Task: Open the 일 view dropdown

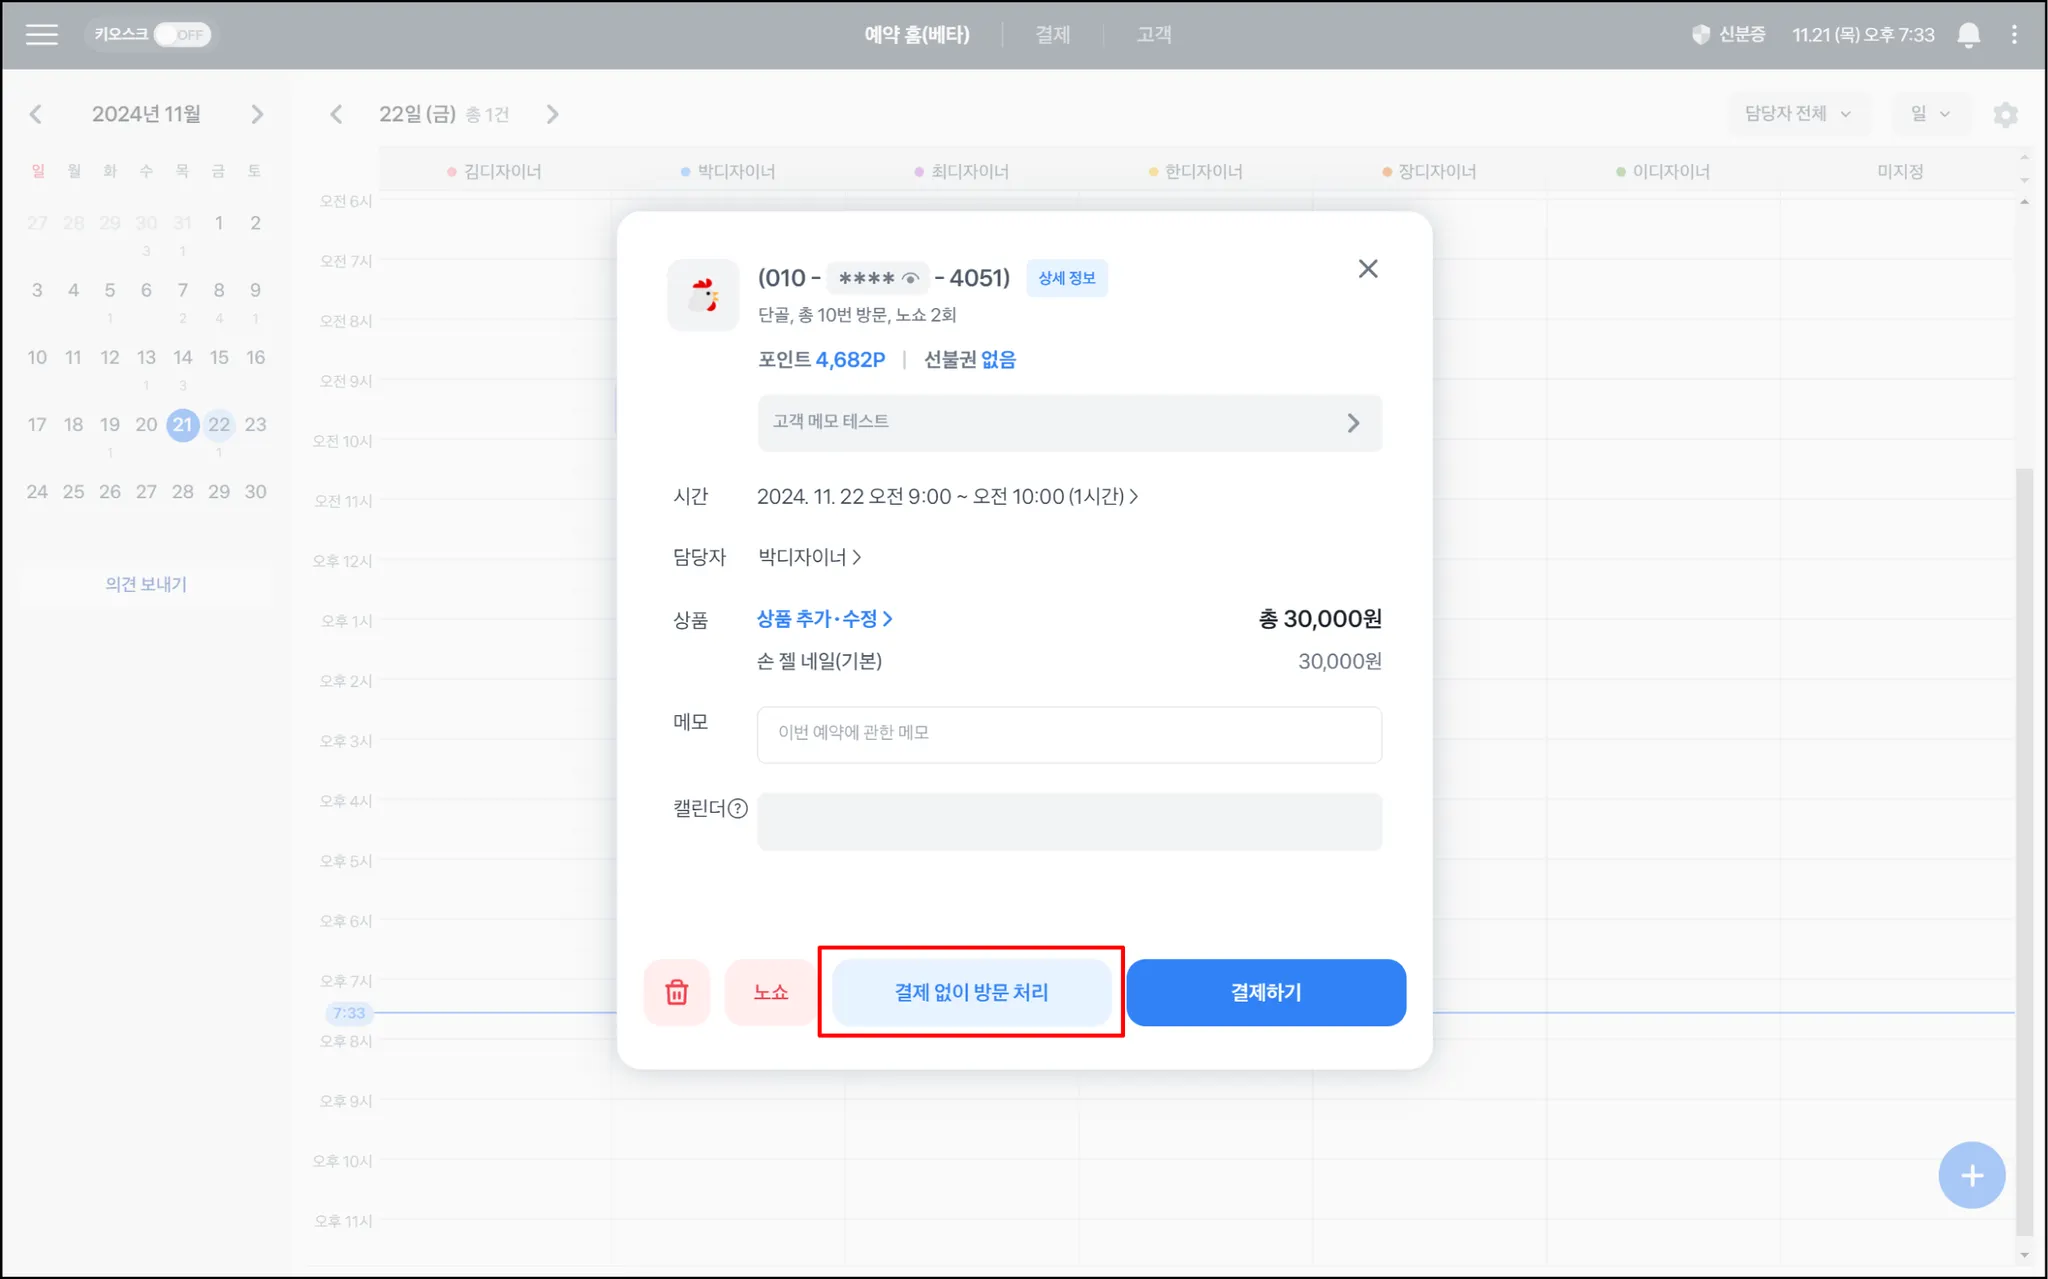Action: coord(1930,114)
